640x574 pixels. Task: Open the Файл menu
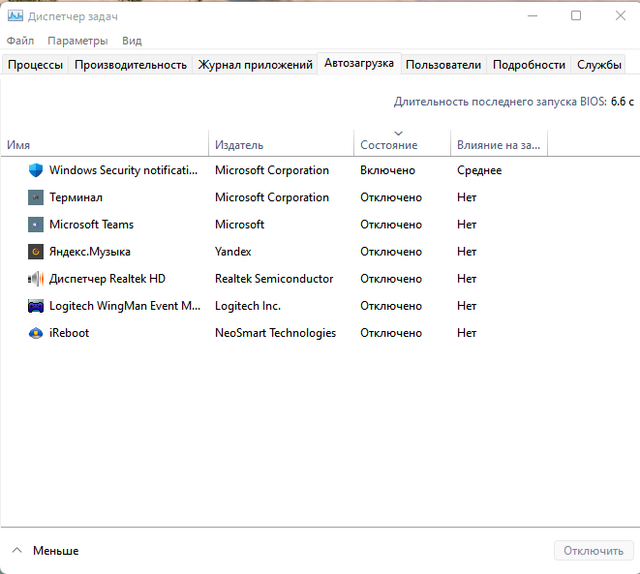pyautogui.click(x=20, y=40)
